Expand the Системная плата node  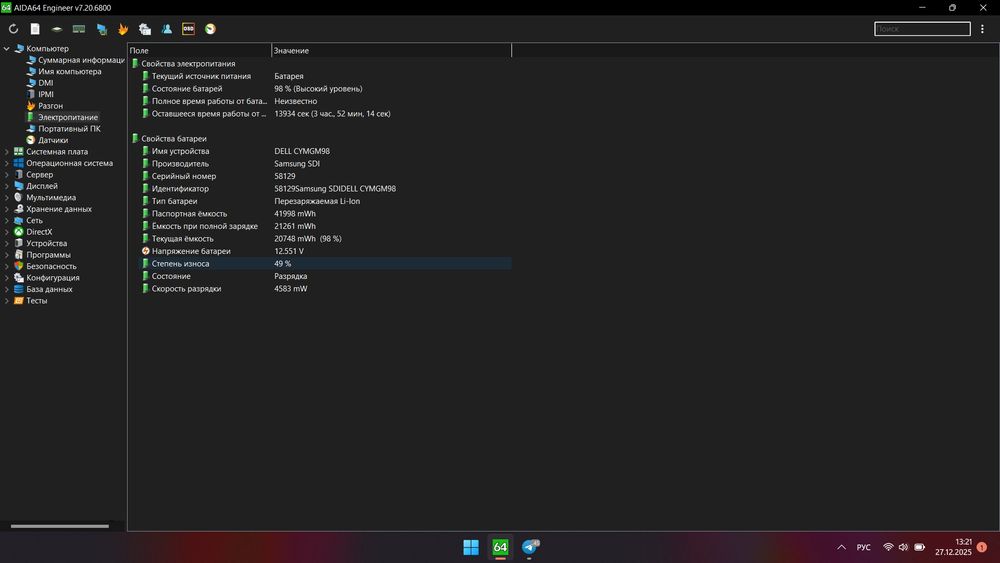6,152
